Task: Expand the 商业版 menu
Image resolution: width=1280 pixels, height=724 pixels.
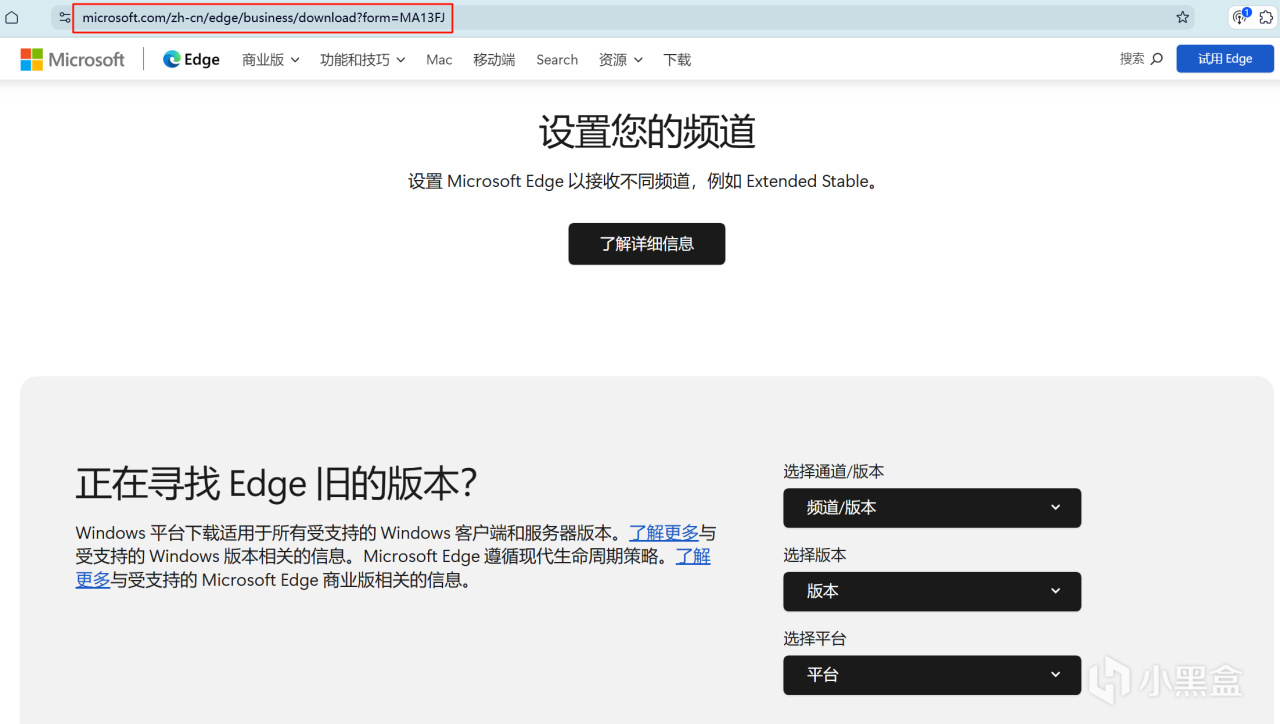Action: (x=269, y=59)
